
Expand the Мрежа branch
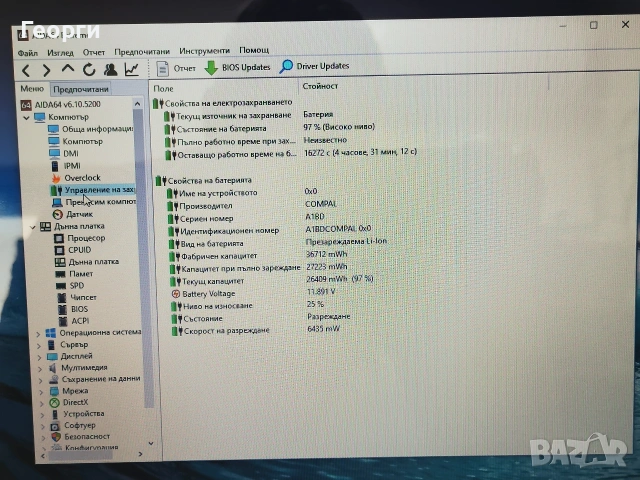click(x=41, y=392)
